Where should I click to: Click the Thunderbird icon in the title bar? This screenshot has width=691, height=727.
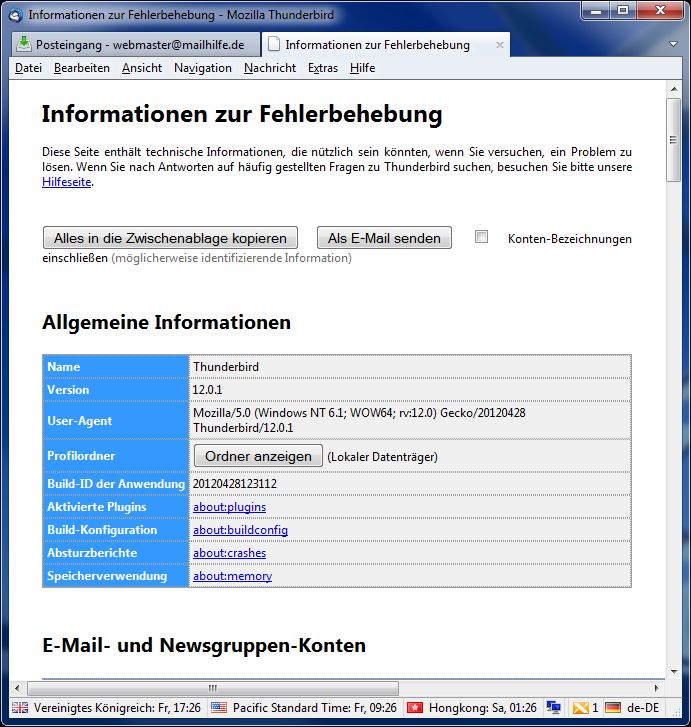[x=16, y=15]
